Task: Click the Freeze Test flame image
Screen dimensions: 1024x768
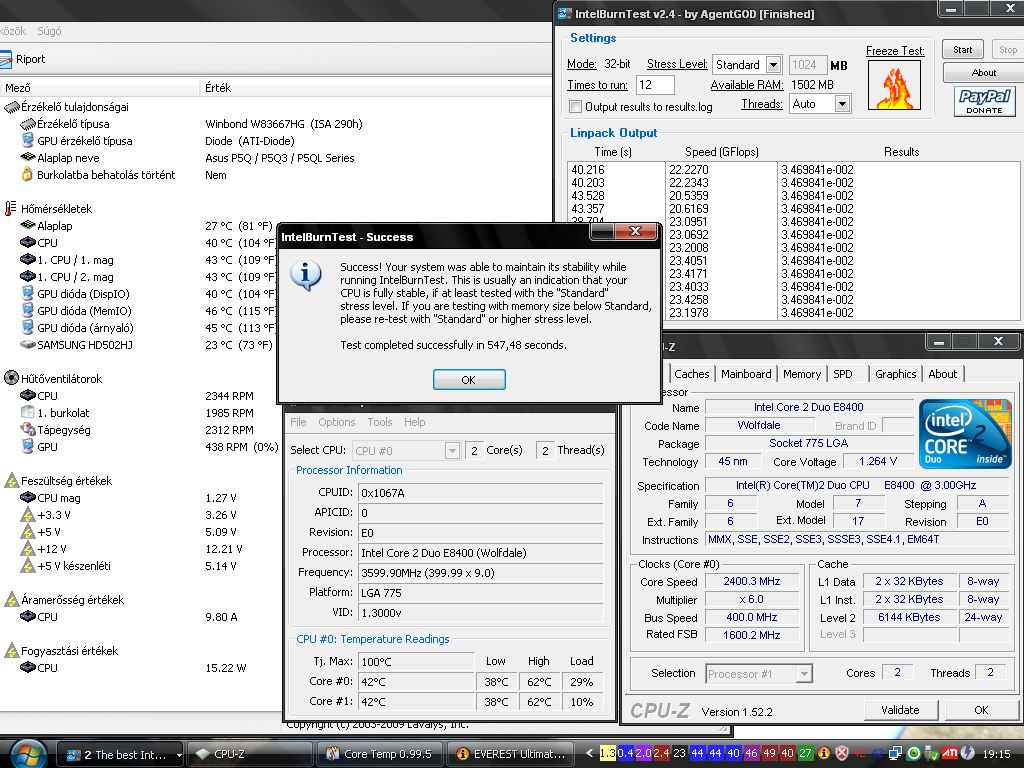Action: click(x=894, y=85)
